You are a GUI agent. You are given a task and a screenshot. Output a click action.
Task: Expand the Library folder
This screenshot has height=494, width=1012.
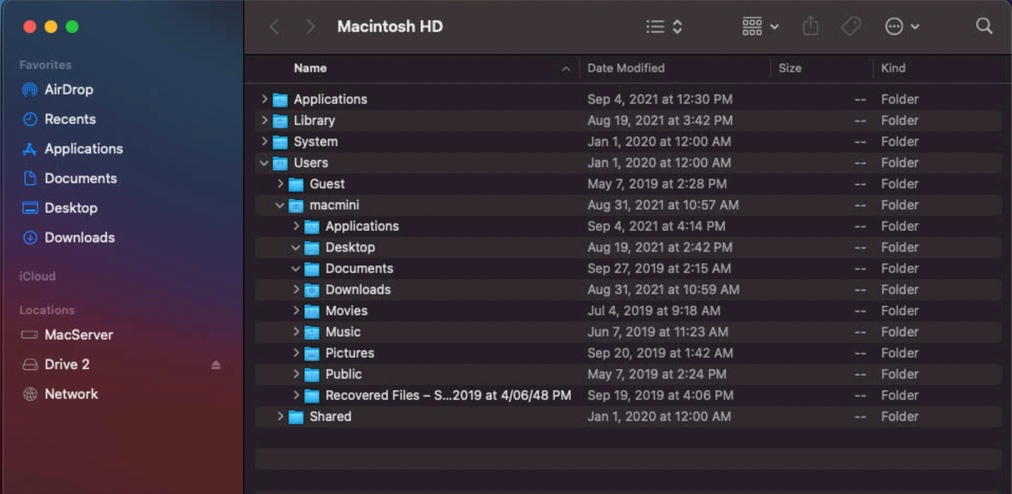[264, 120]
